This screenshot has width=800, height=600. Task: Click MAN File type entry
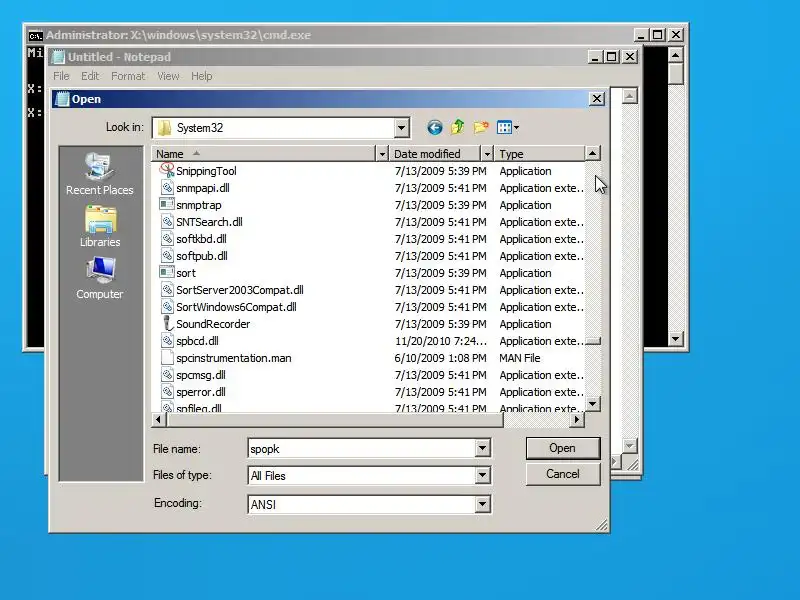519,358
